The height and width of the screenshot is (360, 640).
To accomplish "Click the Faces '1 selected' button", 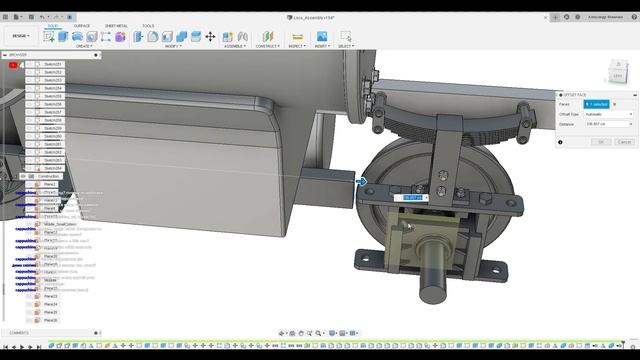I will 596,104.
